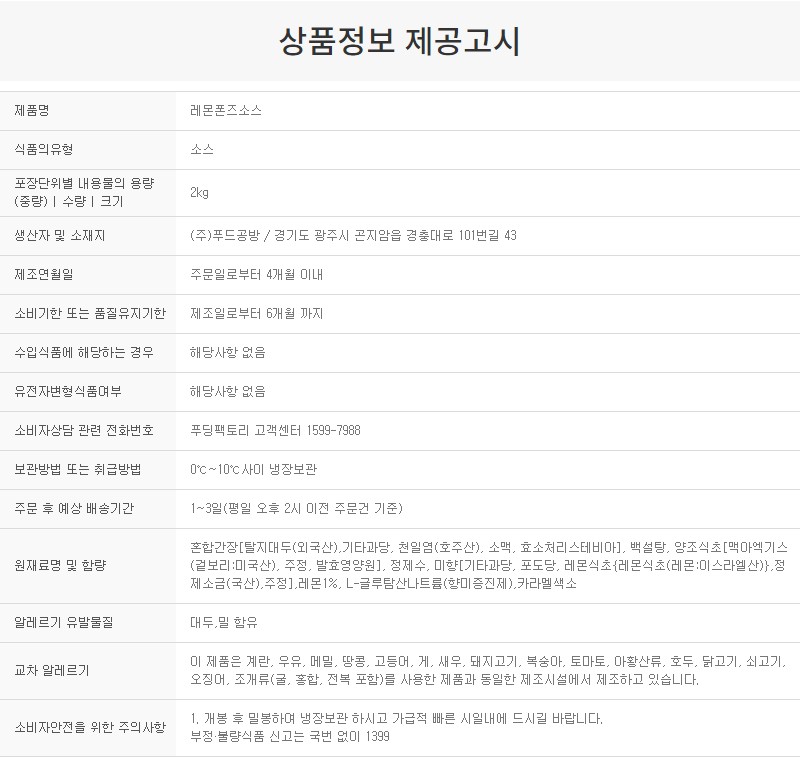Click the caution line 개봉 후 밀봉하여 냉장보관
This screenshot has height=757, width=800.
click(396, 719)
